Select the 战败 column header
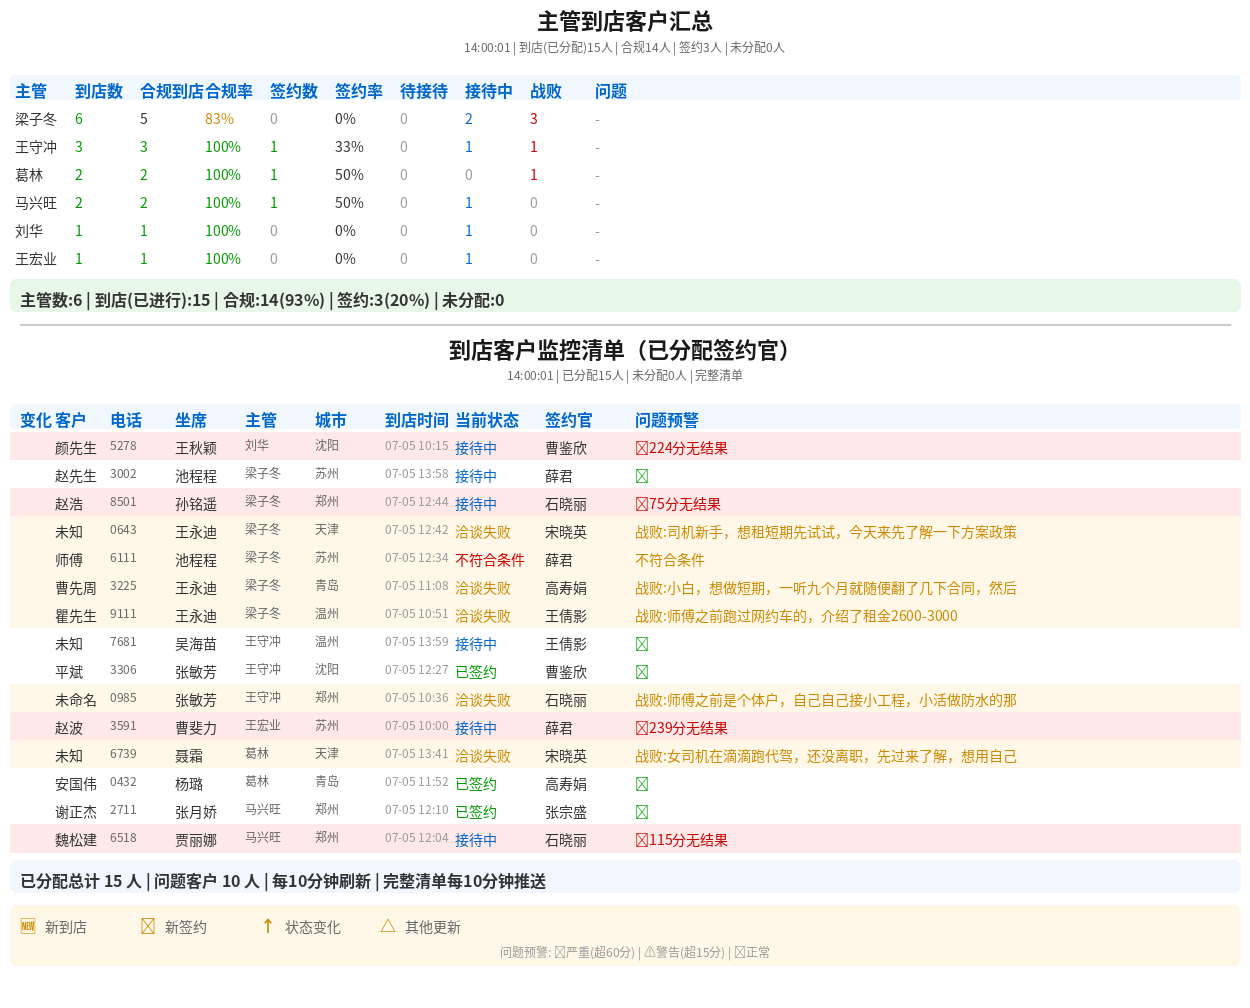 pos(546,91)
